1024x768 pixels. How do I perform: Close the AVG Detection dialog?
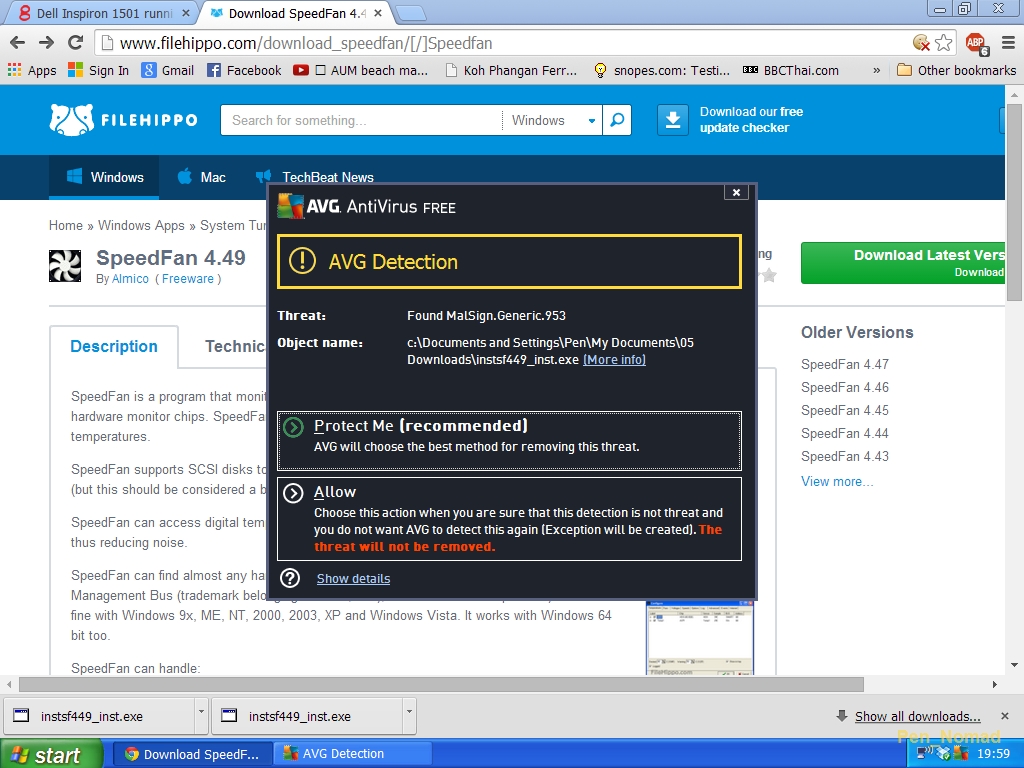(736, 192)
